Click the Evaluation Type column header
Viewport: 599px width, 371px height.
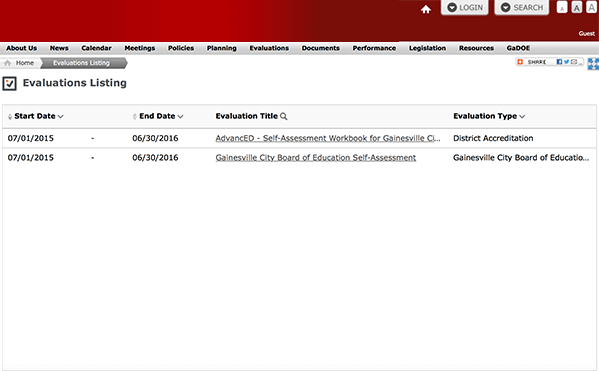485,116
